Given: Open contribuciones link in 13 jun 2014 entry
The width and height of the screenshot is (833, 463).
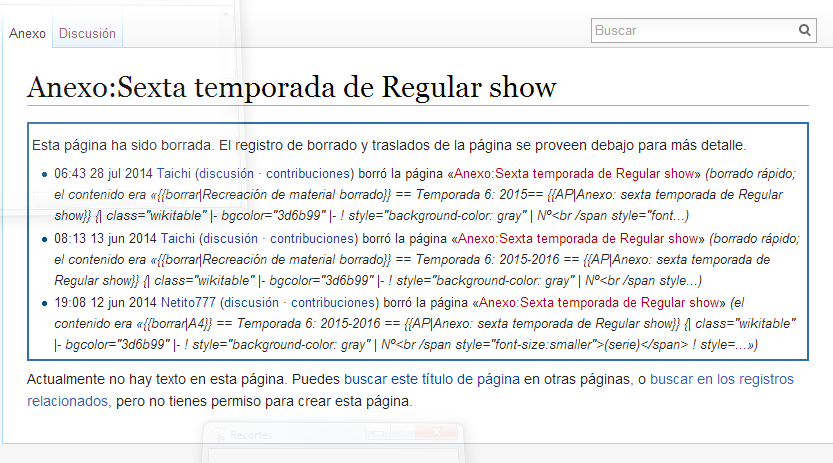Looking at the screenshot, I should [312, 238].
